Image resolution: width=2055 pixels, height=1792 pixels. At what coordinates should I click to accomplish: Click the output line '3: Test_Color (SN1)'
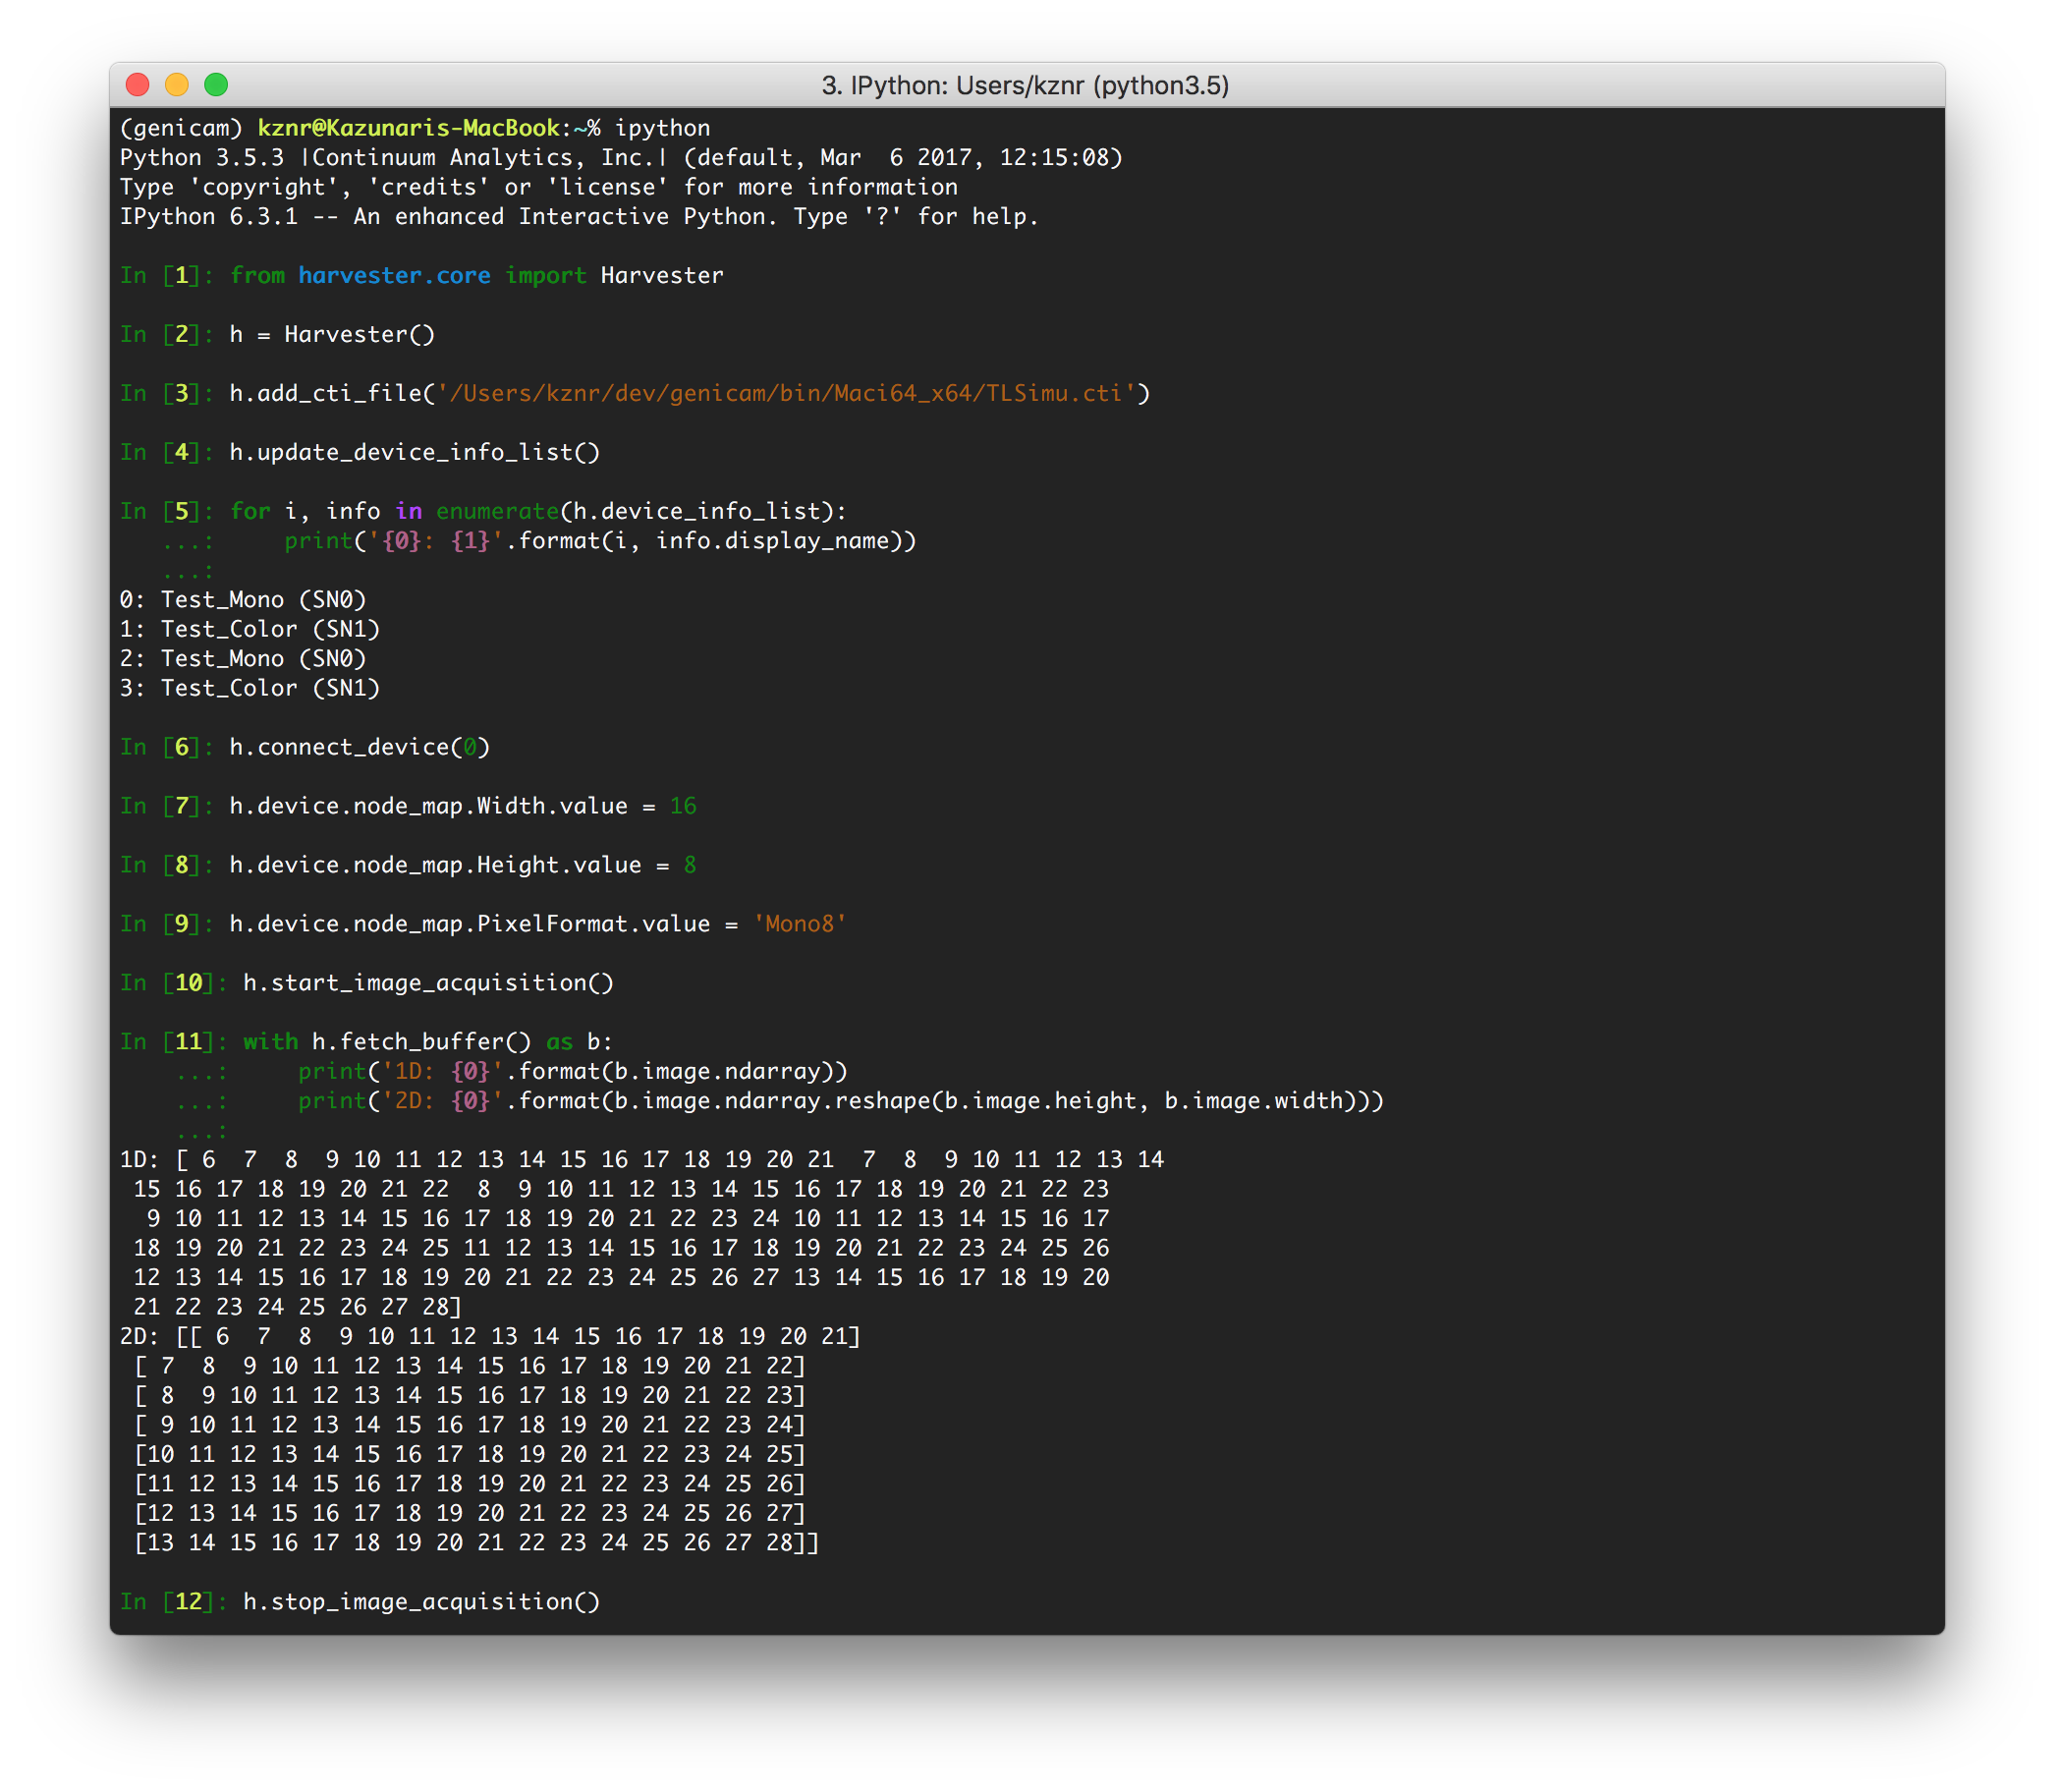coord(250,688)
